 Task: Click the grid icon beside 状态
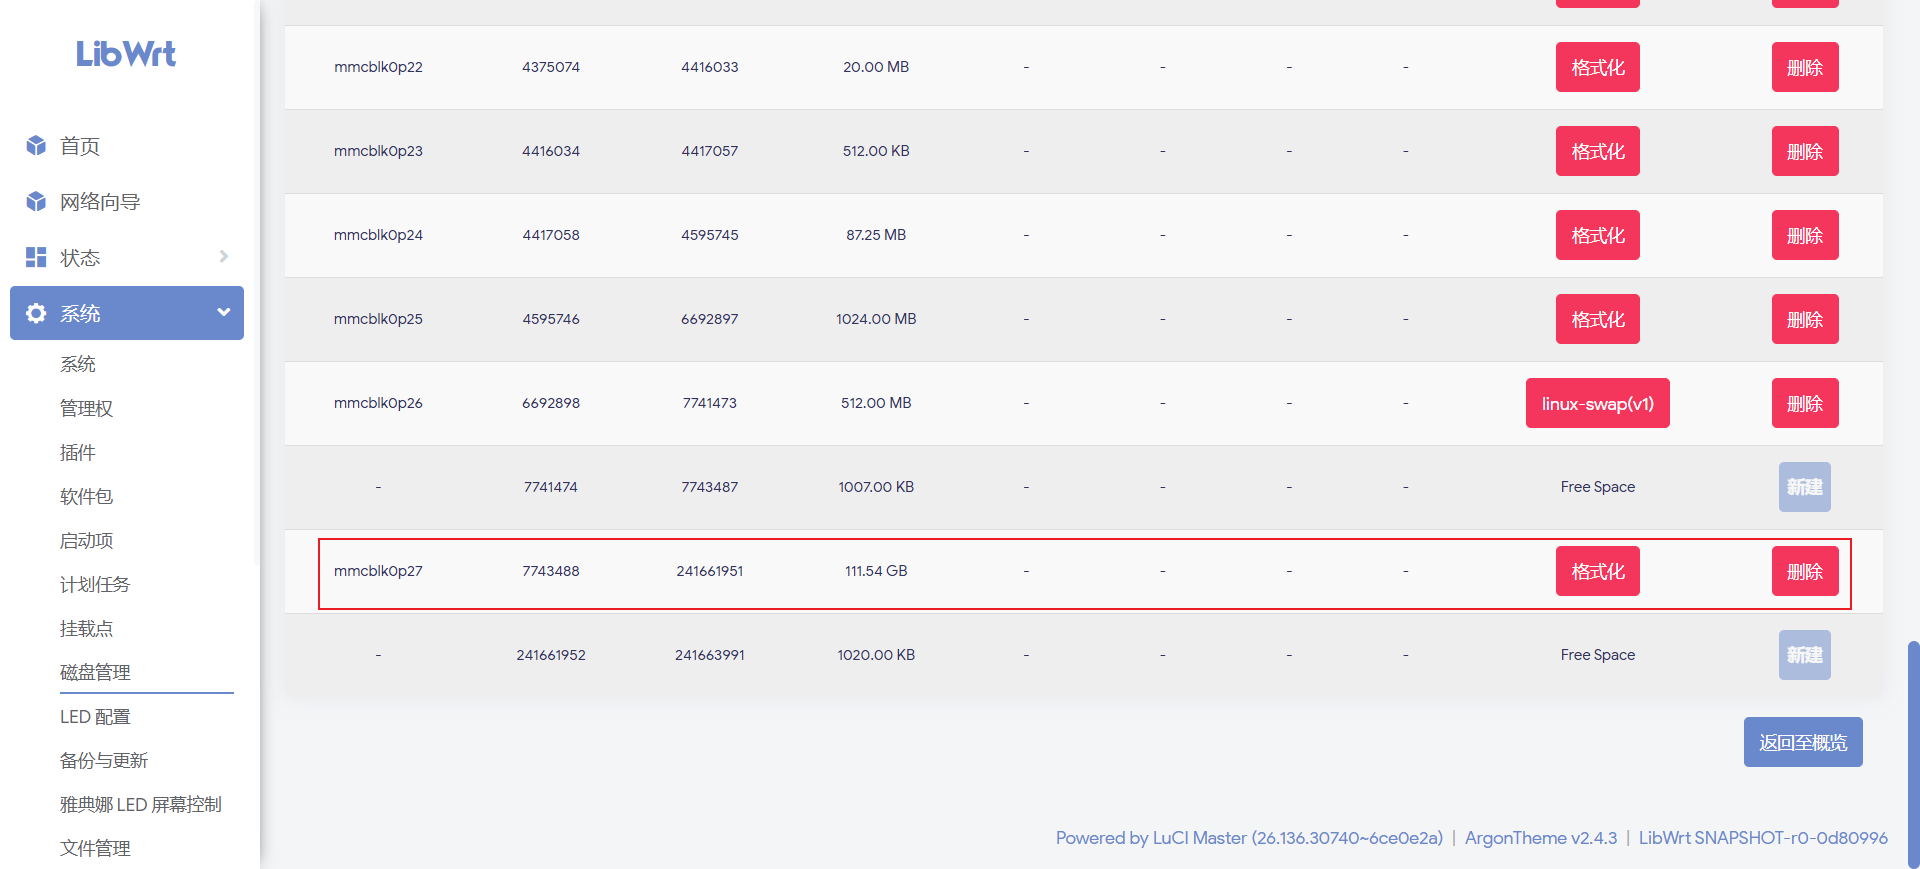click(36, 257)
